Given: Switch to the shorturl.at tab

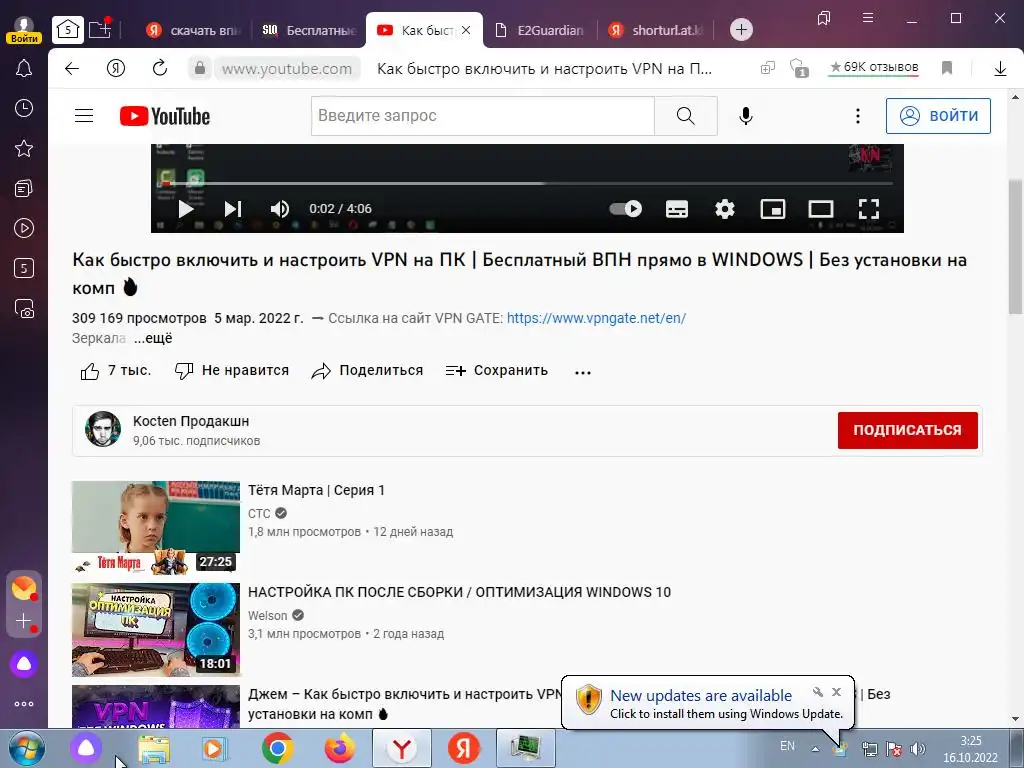Looking at the screenshot, I should pyautogui.click(x=656, y=30).
